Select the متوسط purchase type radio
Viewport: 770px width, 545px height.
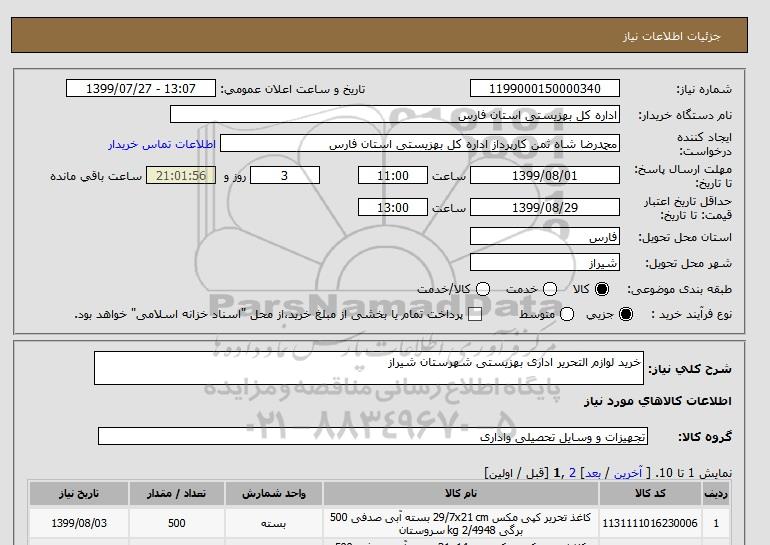567,314
